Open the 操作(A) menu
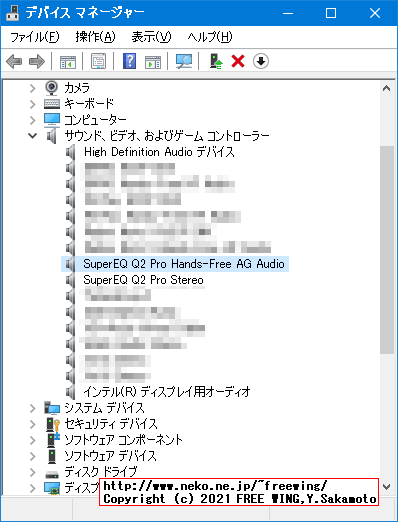This screenshot has width=398, height=522. tap(95, 37)
